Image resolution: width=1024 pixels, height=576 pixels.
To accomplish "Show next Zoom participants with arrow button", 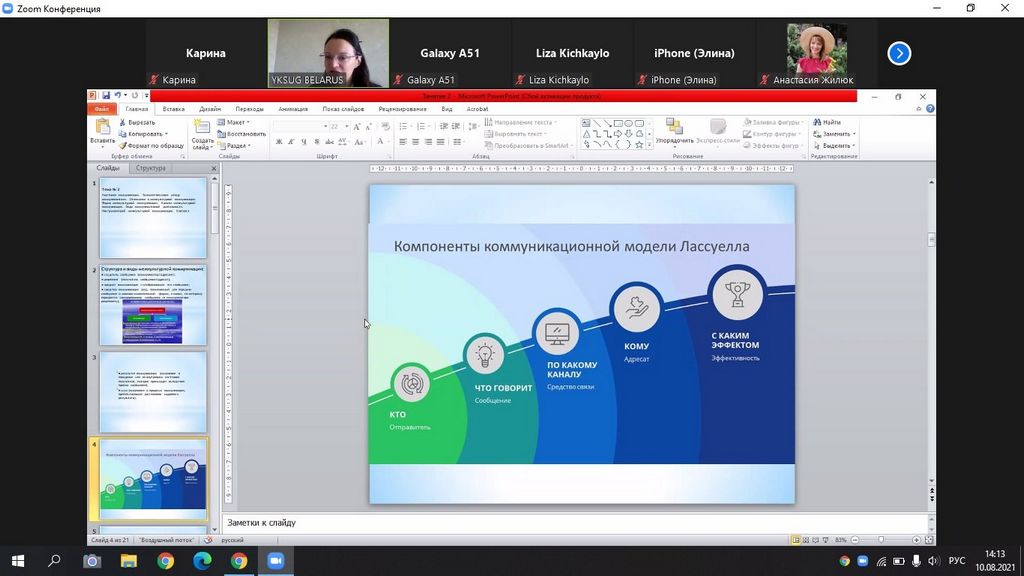I will click(899, 53).
